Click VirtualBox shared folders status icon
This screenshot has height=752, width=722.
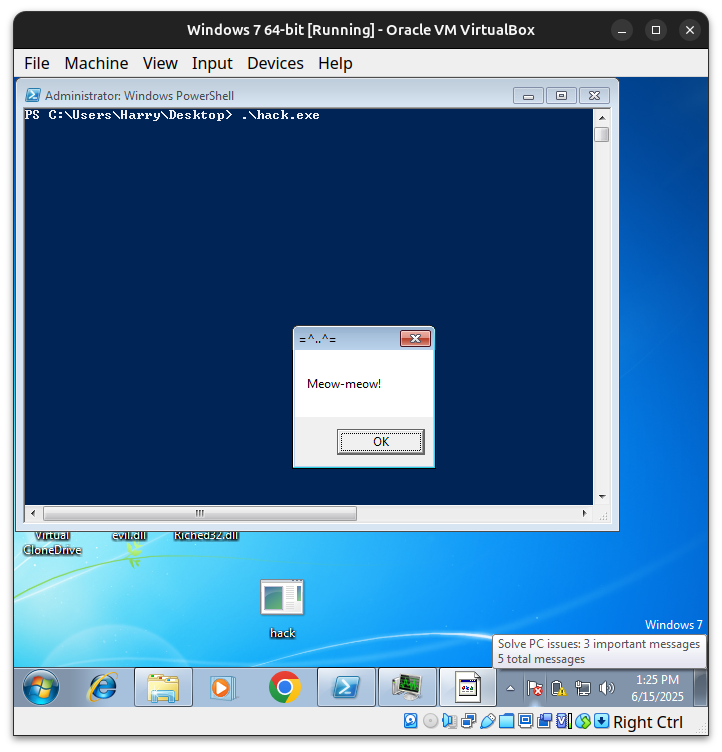(507, 721)
